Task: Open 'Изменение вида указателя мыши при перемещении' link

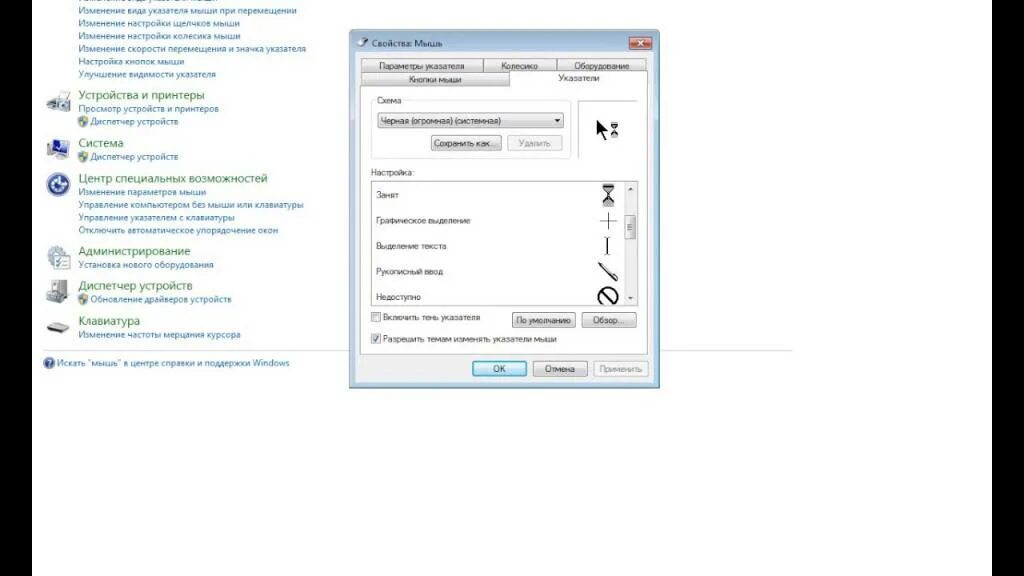Action: tap(187, 10)
